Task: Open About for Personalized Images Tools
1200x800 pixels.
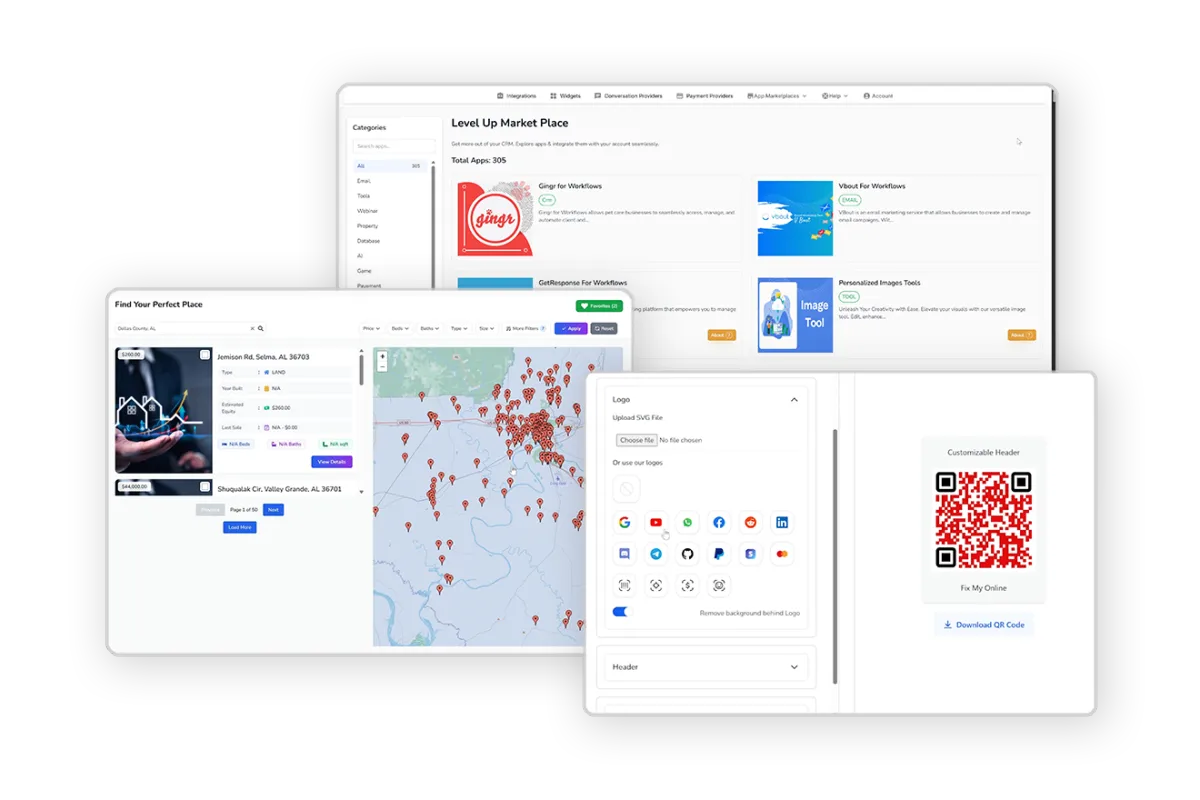Action: (x=1021, y=335)
